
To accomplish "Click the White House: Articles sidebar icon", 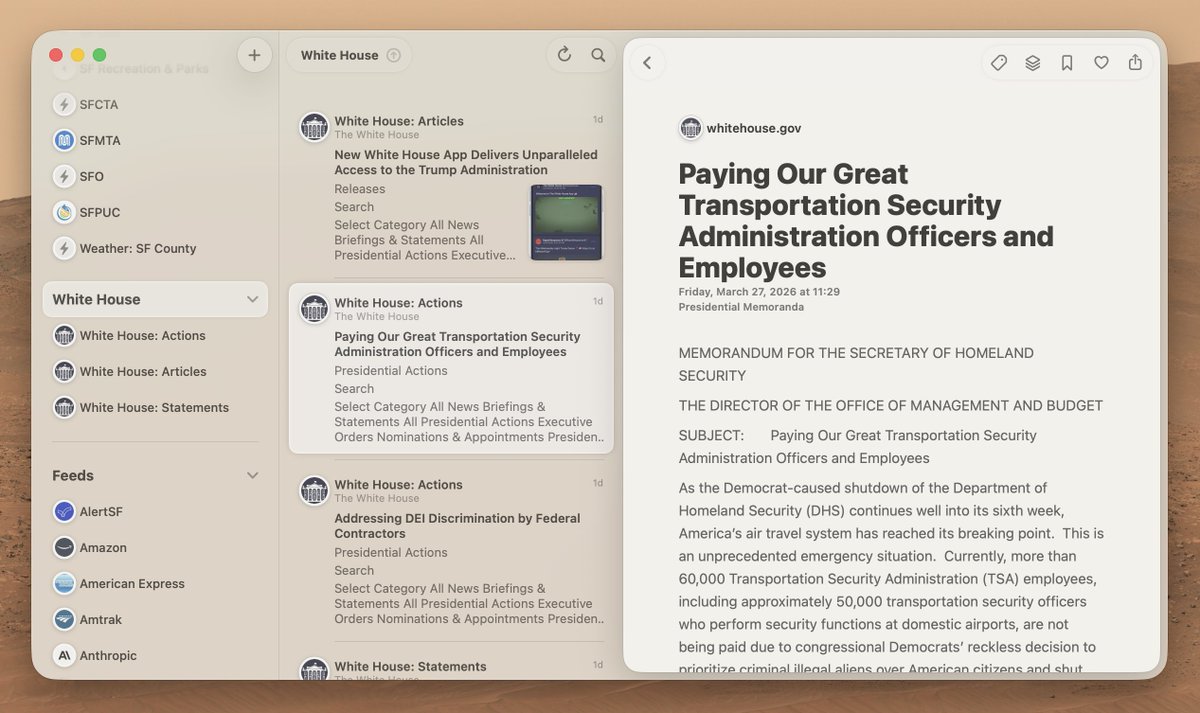I will coord(64,371).
